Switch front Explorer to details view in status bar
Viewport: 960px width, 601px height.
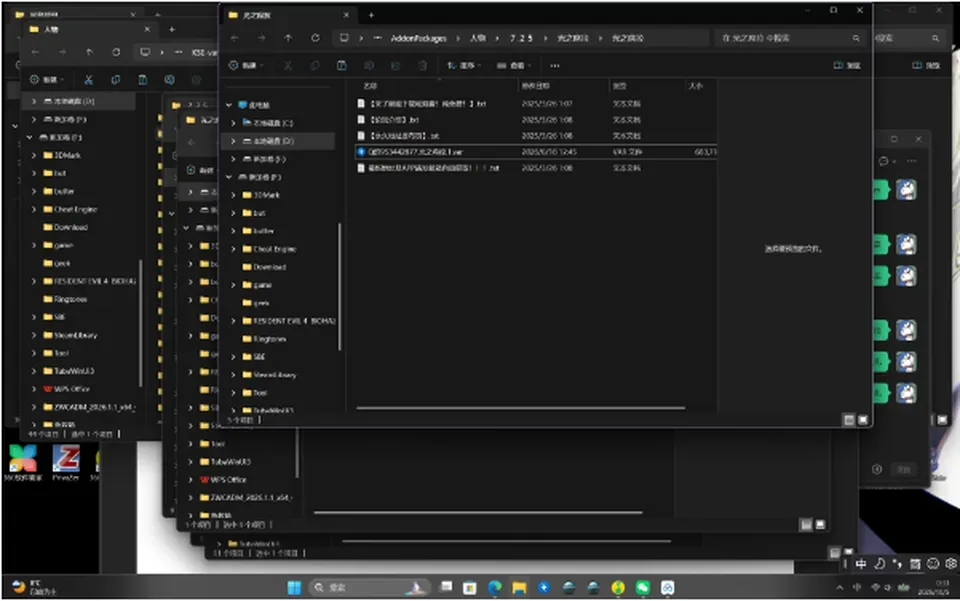849,420
